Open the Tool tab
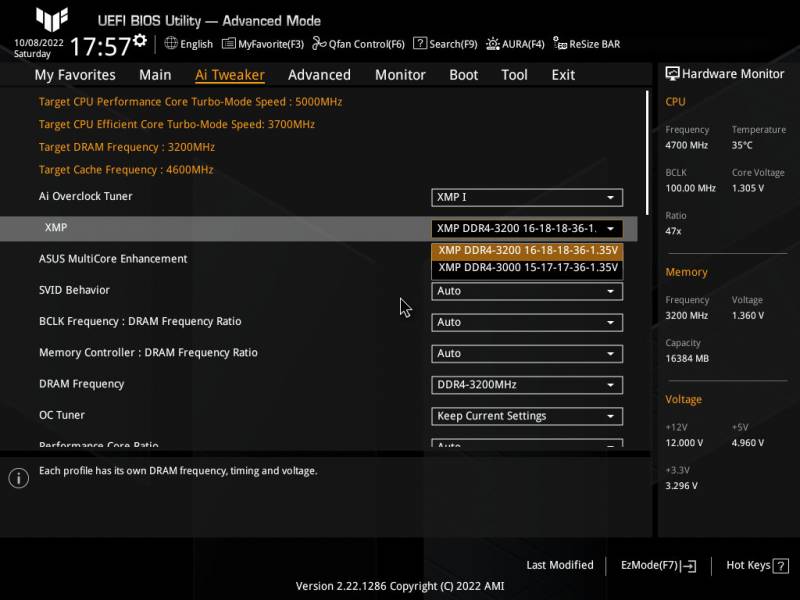The image size is (800, 600). tap(514, 75)
